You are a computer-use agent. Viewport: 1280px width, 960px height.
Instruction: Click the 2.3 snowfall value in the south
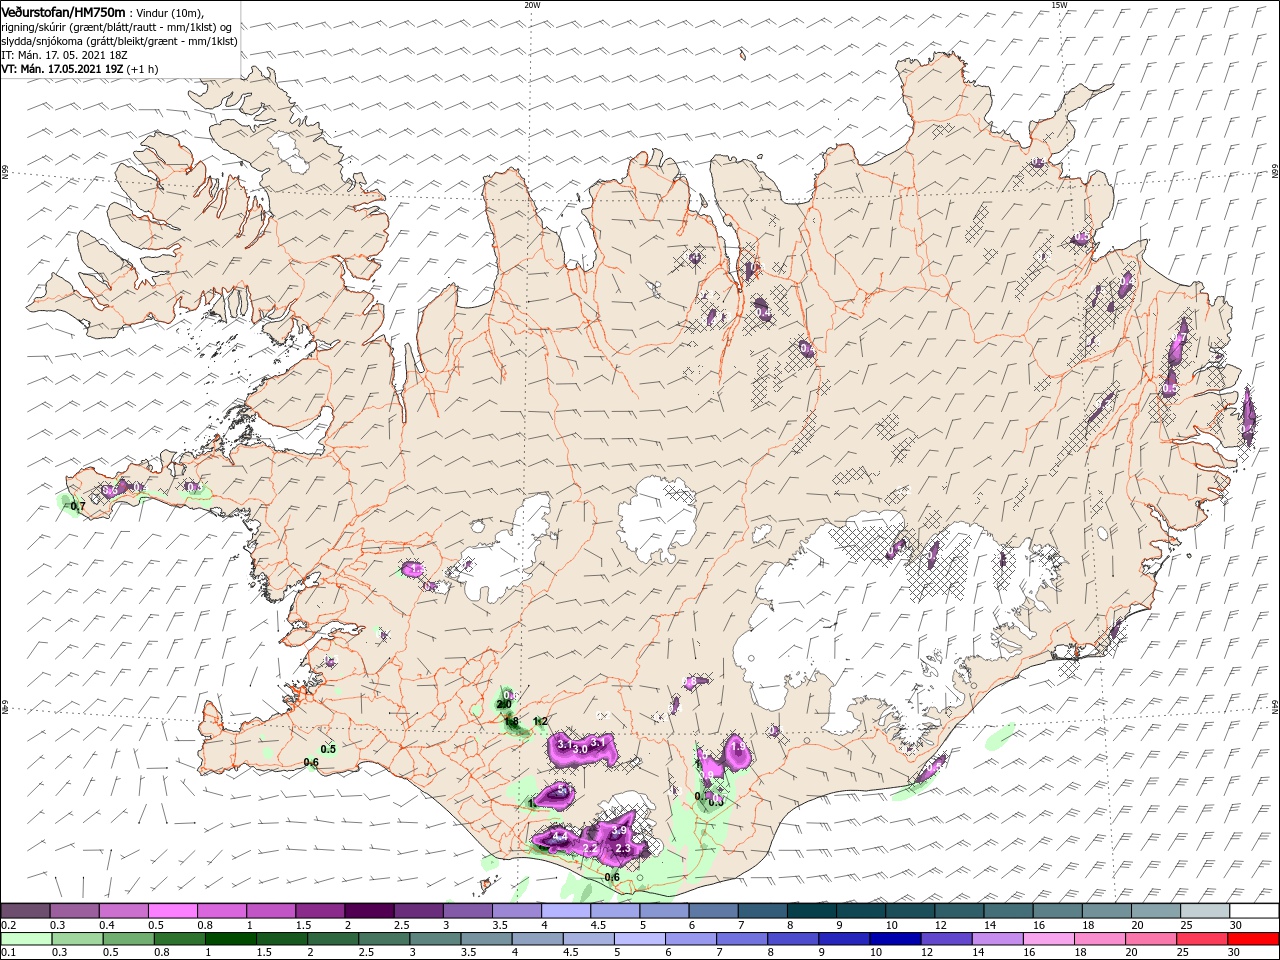coord(623,848)
